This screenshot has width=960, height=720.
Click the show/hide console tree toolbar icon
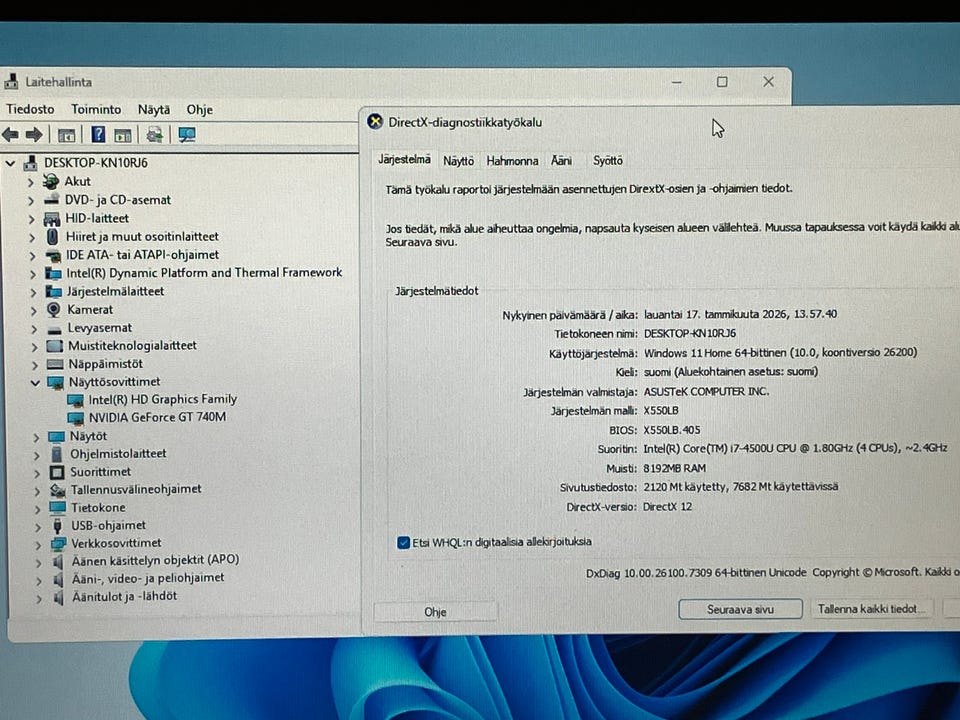coord(66,135)
